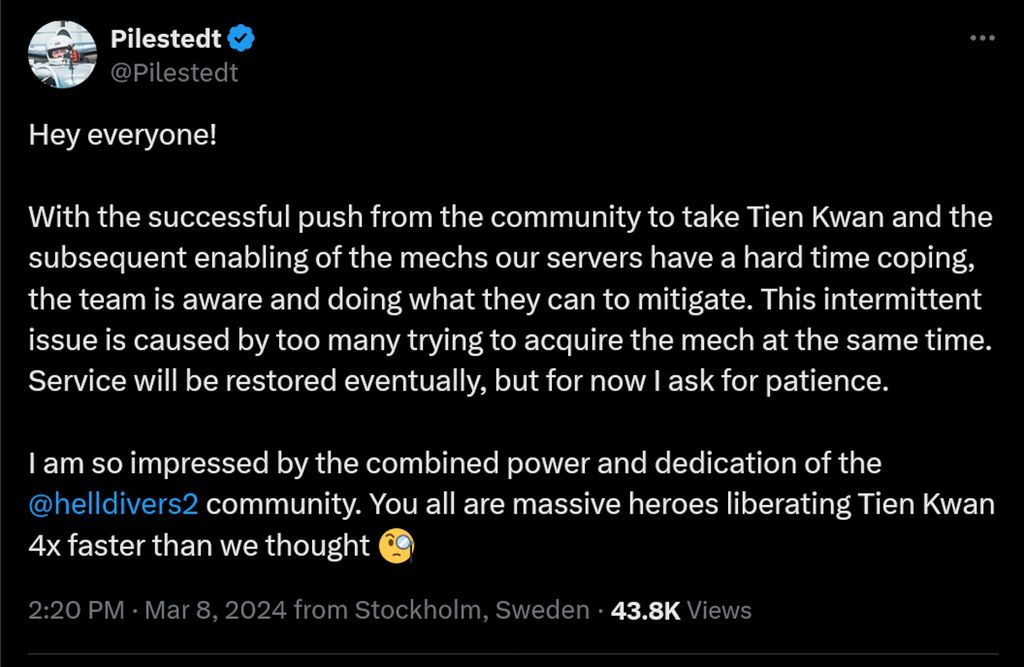Viewport: 1024px width, 667px height.
Task: Click the 43.8K view count
Action: (645, 610)
